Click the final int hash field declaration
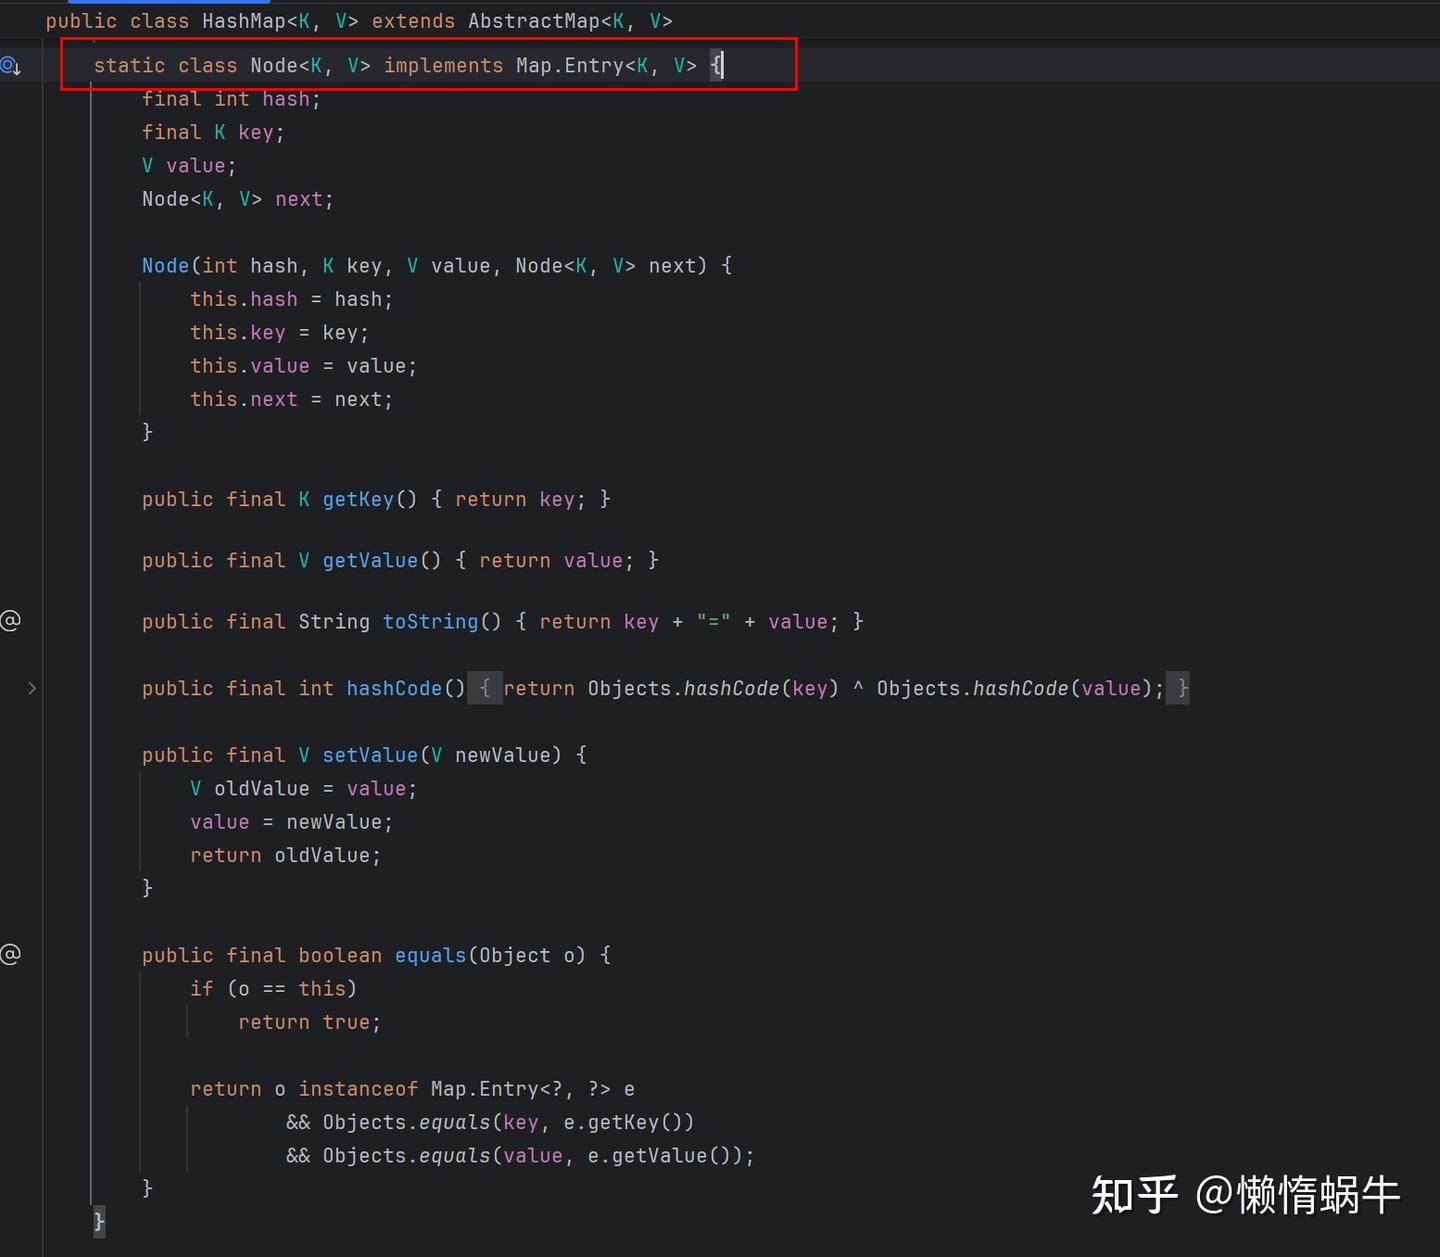 230,98
